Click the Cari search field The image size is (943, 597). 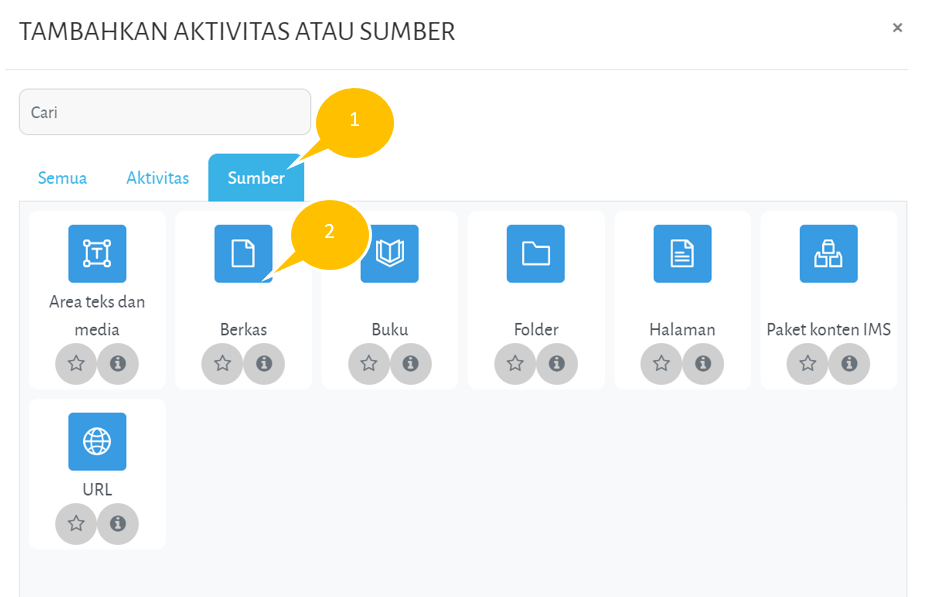click(x=165, y=112)
